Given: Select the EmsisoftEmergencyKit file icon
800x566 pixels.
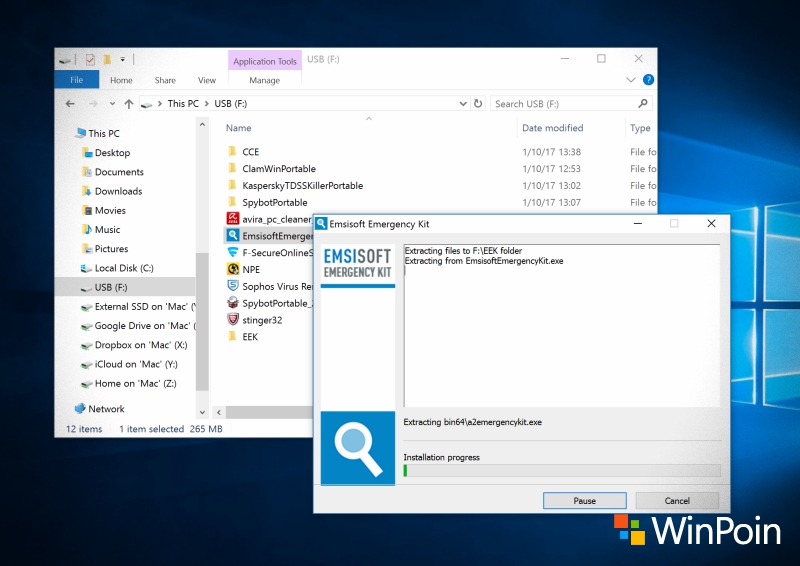Looking at the screenshot, I should pos(233,235).
